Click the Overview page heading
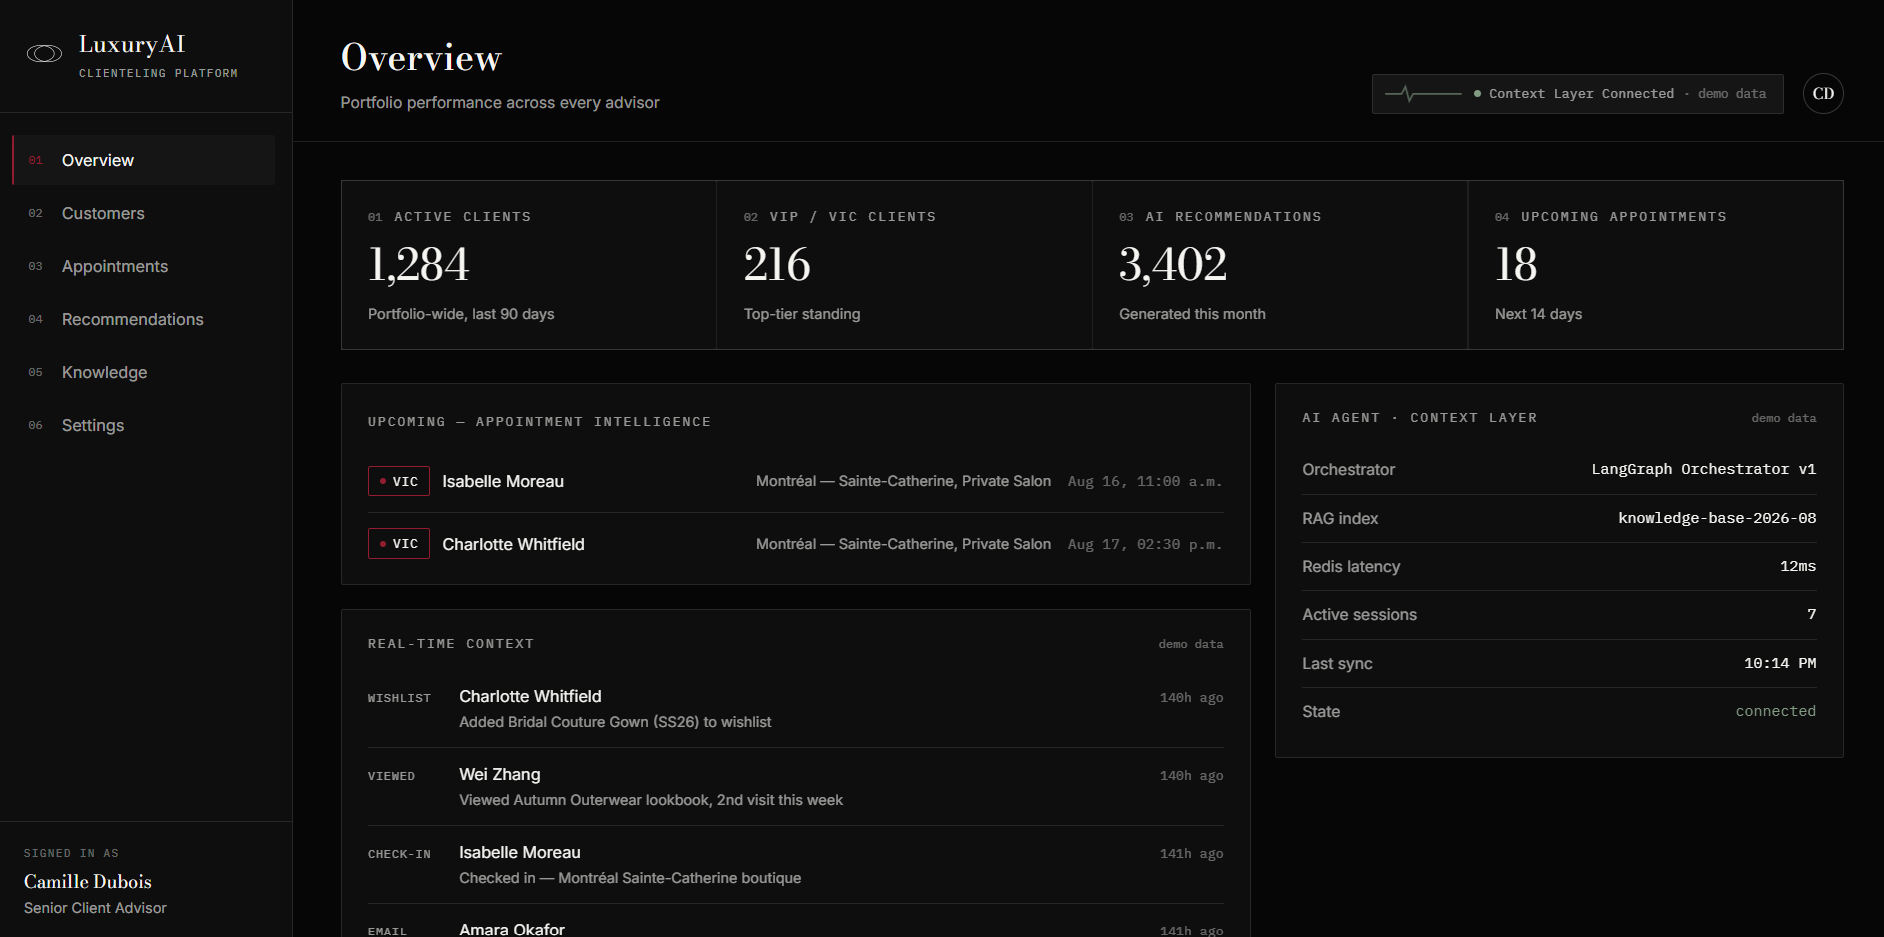 click(421, 58)
